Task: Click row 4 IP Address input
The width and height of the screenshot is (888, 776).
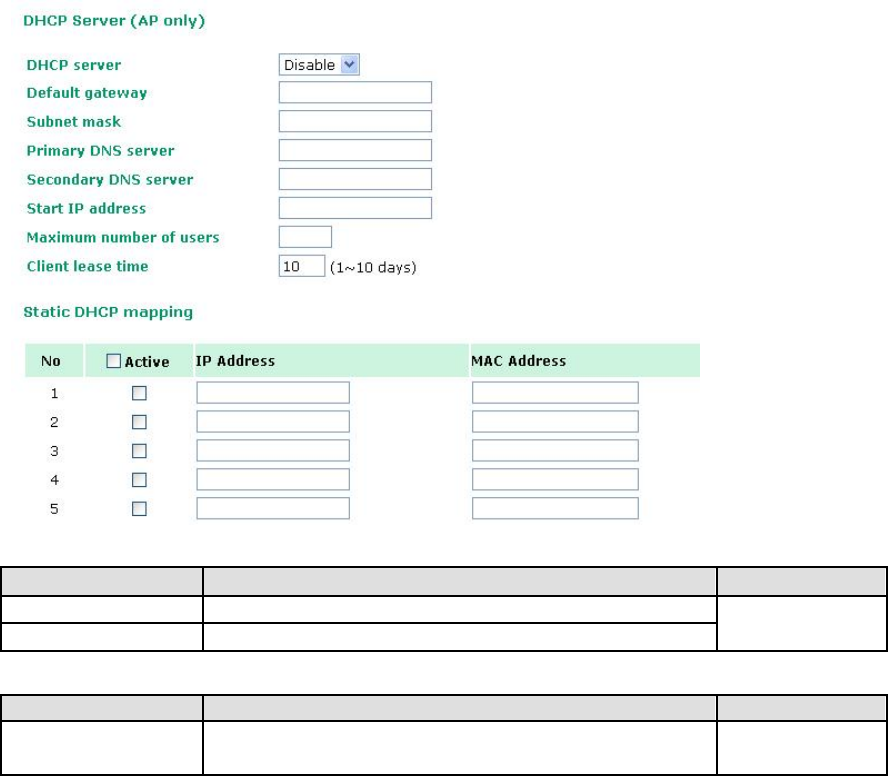Action: pyautogui.click(x=273, y=479)
